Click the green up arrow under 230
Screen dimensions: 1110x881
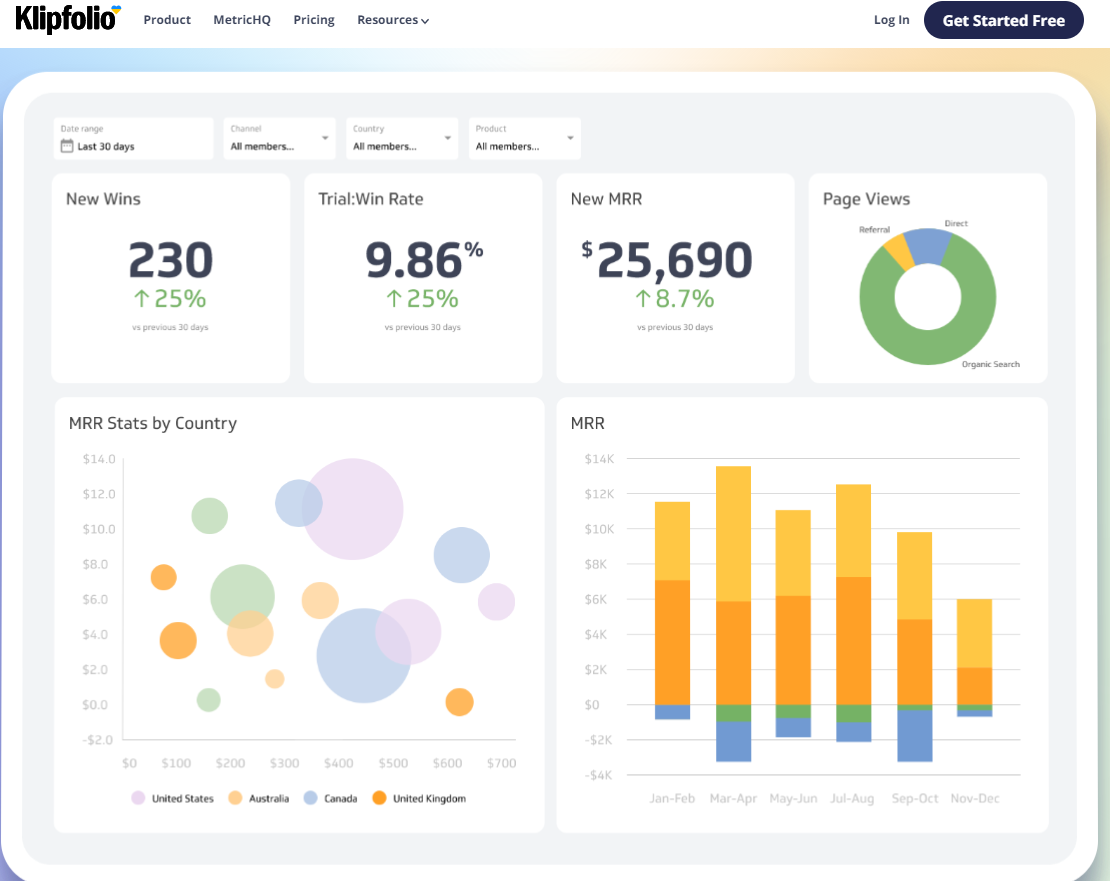[x=142, y=298]
